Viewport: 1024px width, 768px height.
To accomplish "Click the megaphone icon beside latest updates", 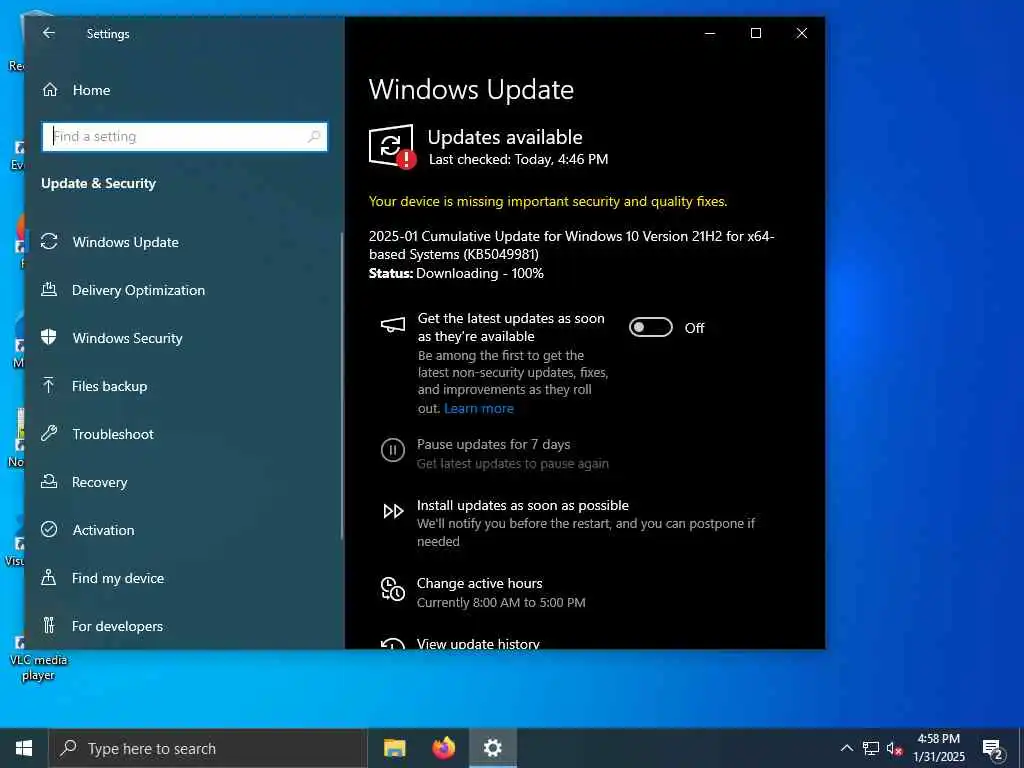I will tap(392, 325).
